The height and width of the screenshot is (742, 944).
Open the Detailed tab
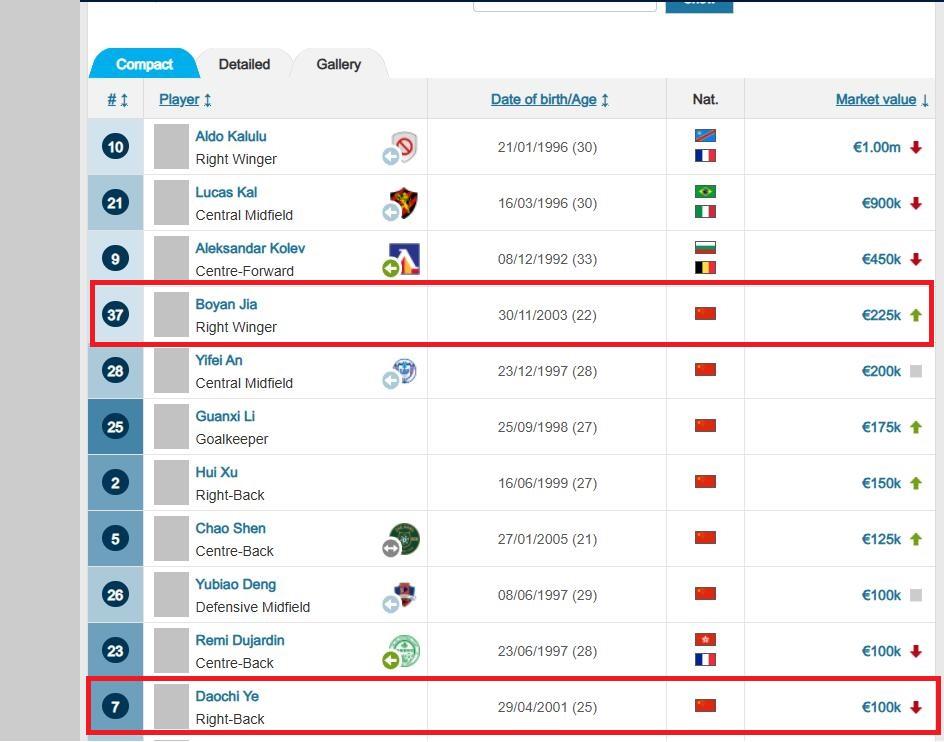coord(244,64)
